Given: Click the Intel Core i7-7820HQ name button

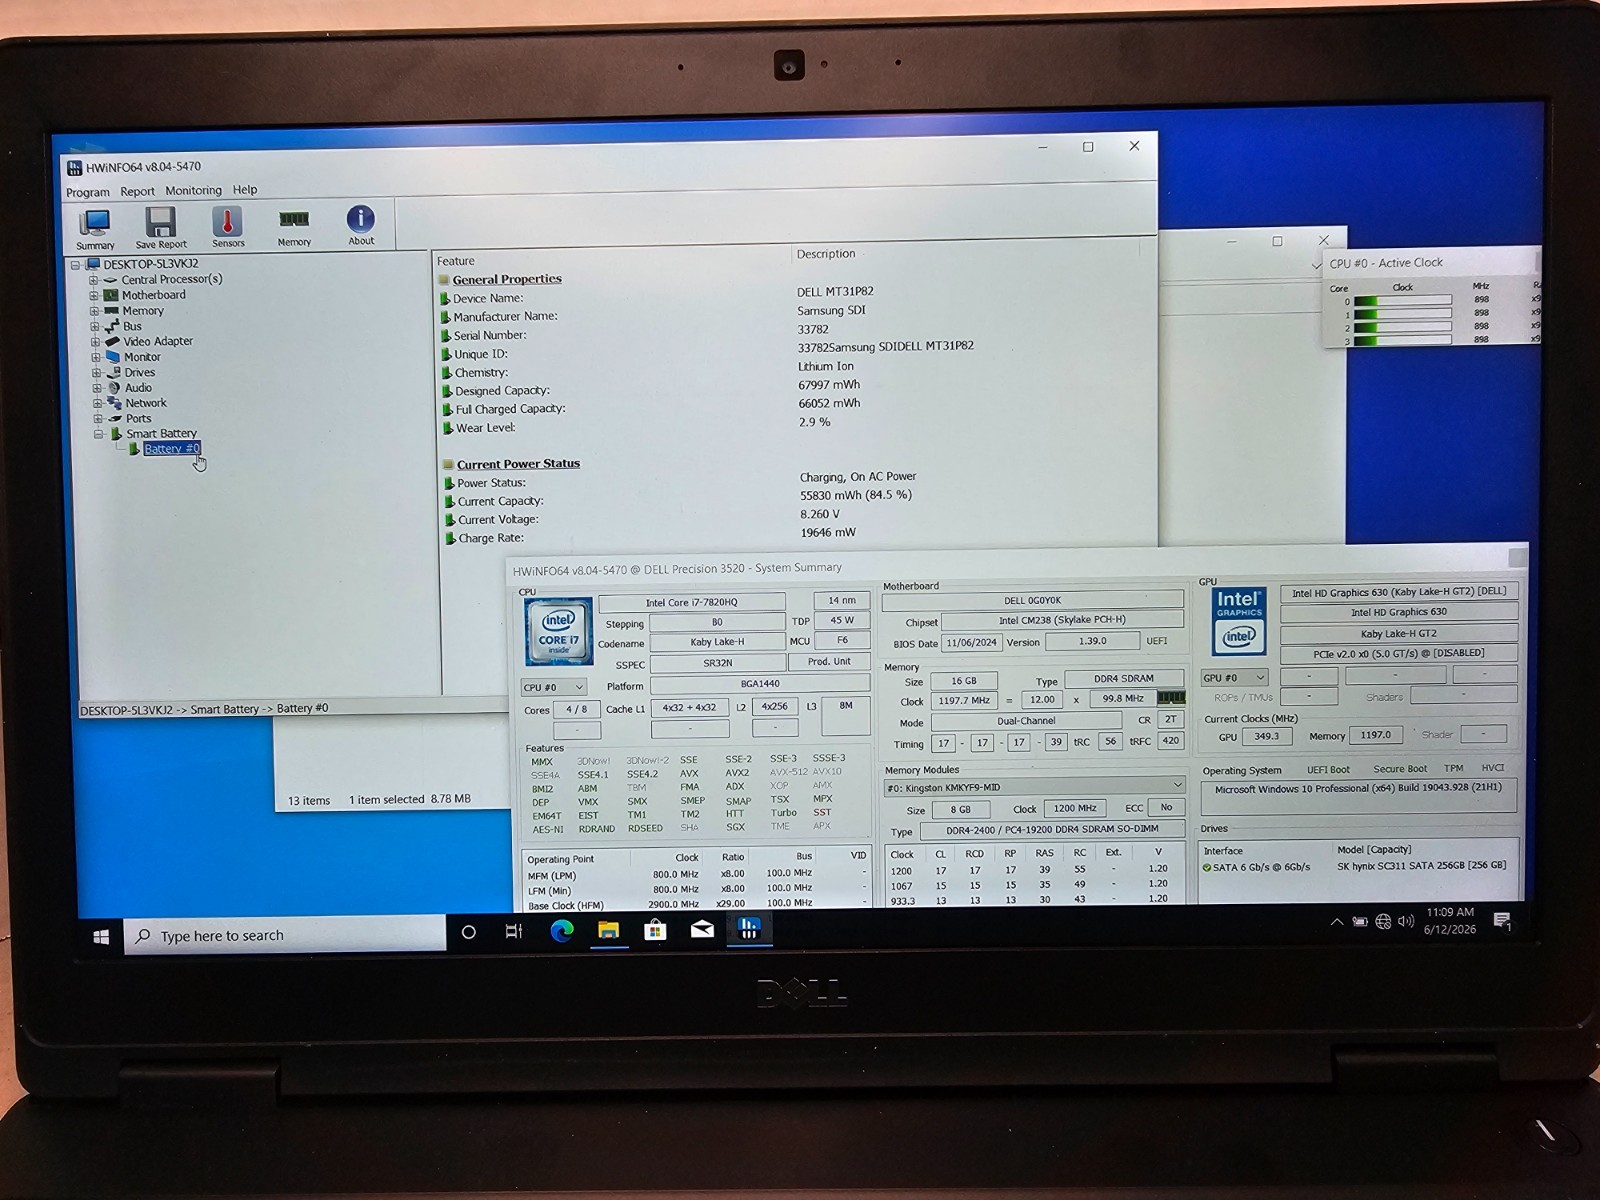Looking at the screenshot, I should click(691, 602).
